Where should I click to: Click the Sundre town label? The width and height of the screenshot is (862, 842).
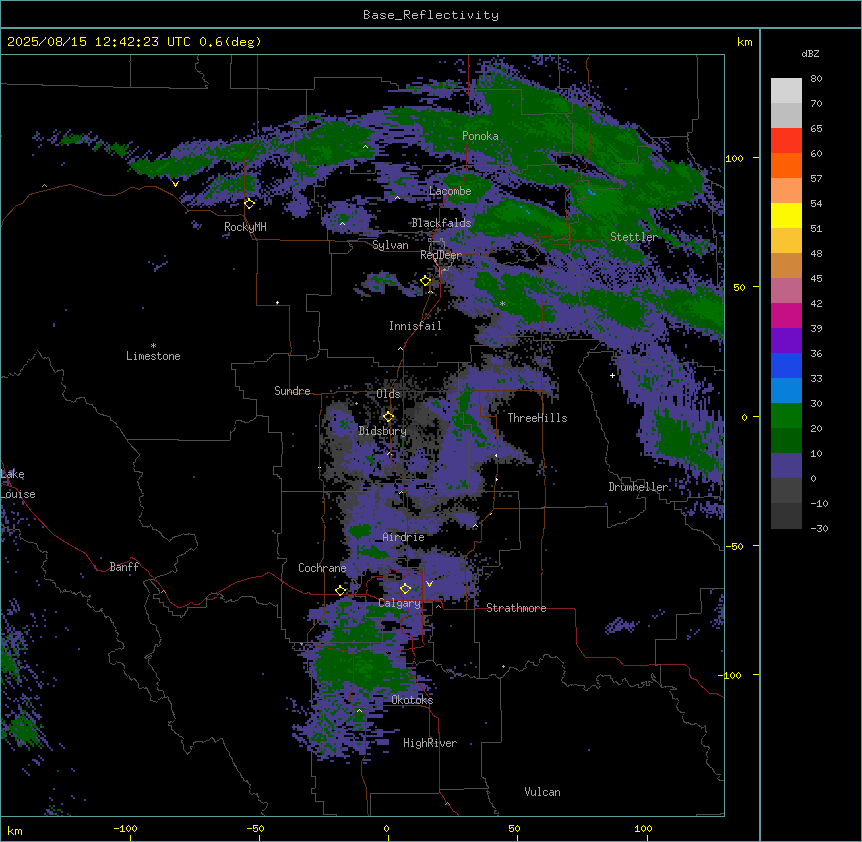(x=292, y=391)
